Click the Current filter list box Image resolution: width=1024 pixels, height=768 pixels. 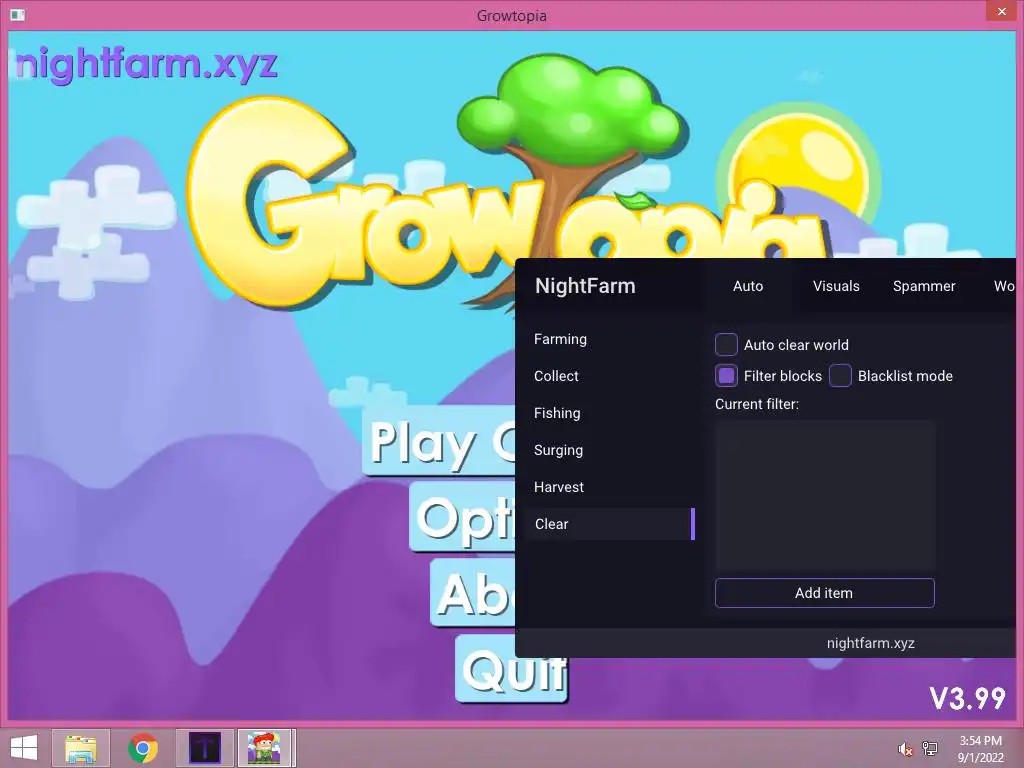tap(825, 494)
